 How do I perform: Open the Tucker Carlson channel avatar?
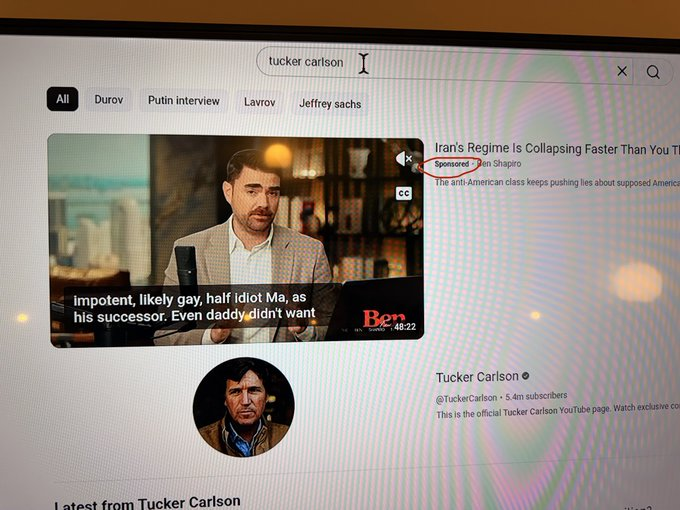point(244,407)
